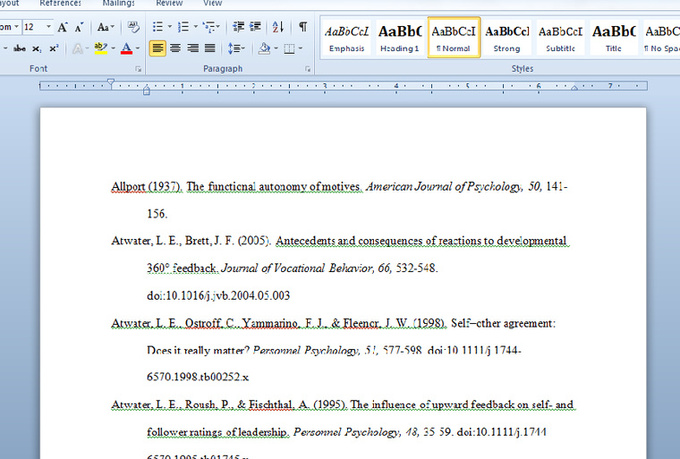Image resolution: width=680 pixels, height=459 pixels.
Task: Click the text 'Allport (1937).'
Action: (x=147, y=187)
